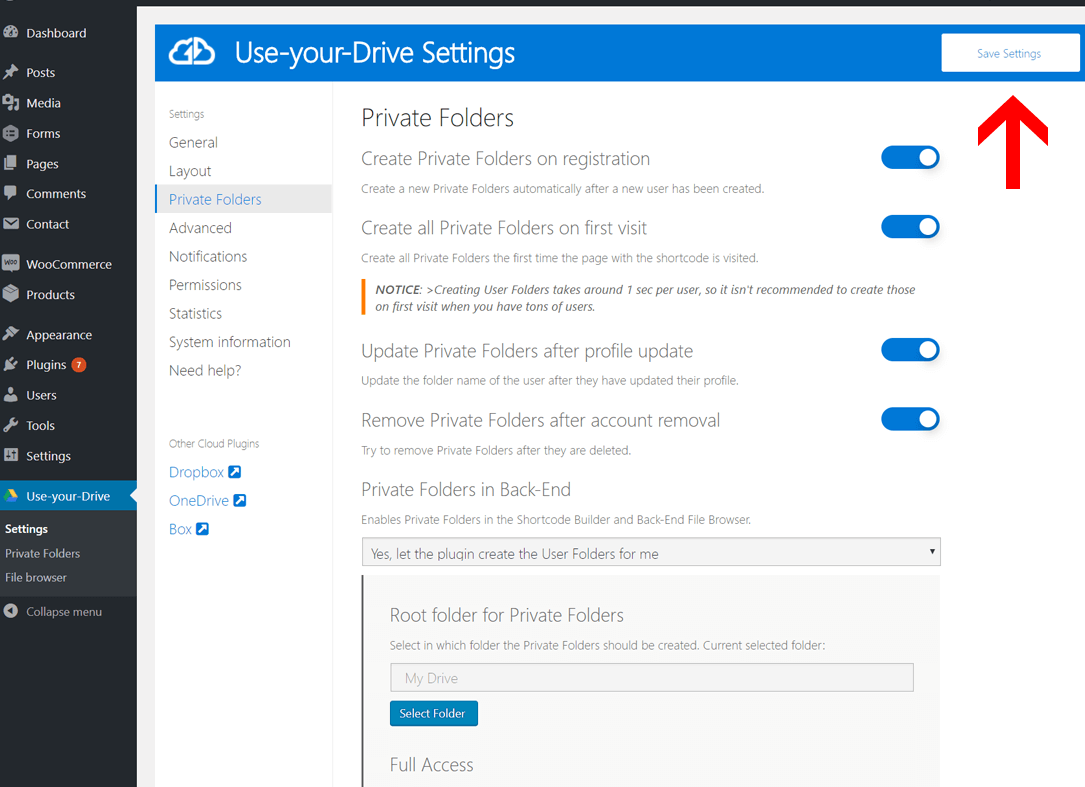Click the My Drive root folder field
Viewport: 1085px width, 787px height.
(x=652, y=678)
